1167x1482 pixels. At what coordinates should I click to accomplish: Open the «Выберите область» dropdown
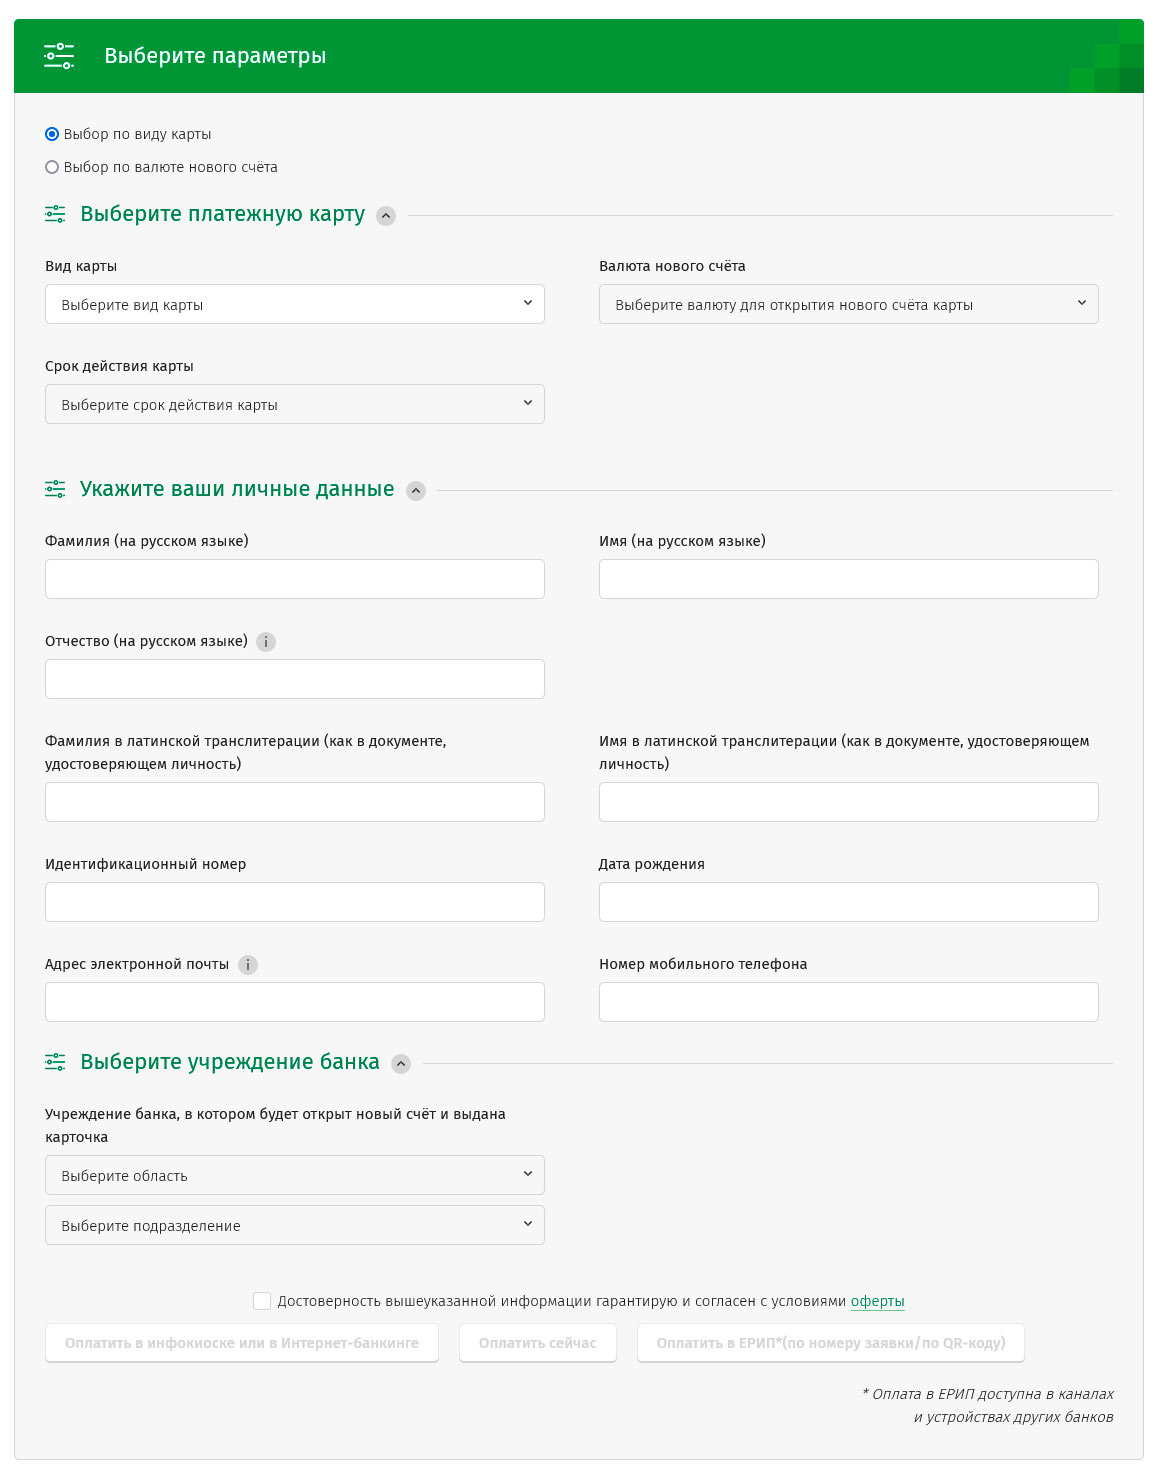coord(294,1174)
